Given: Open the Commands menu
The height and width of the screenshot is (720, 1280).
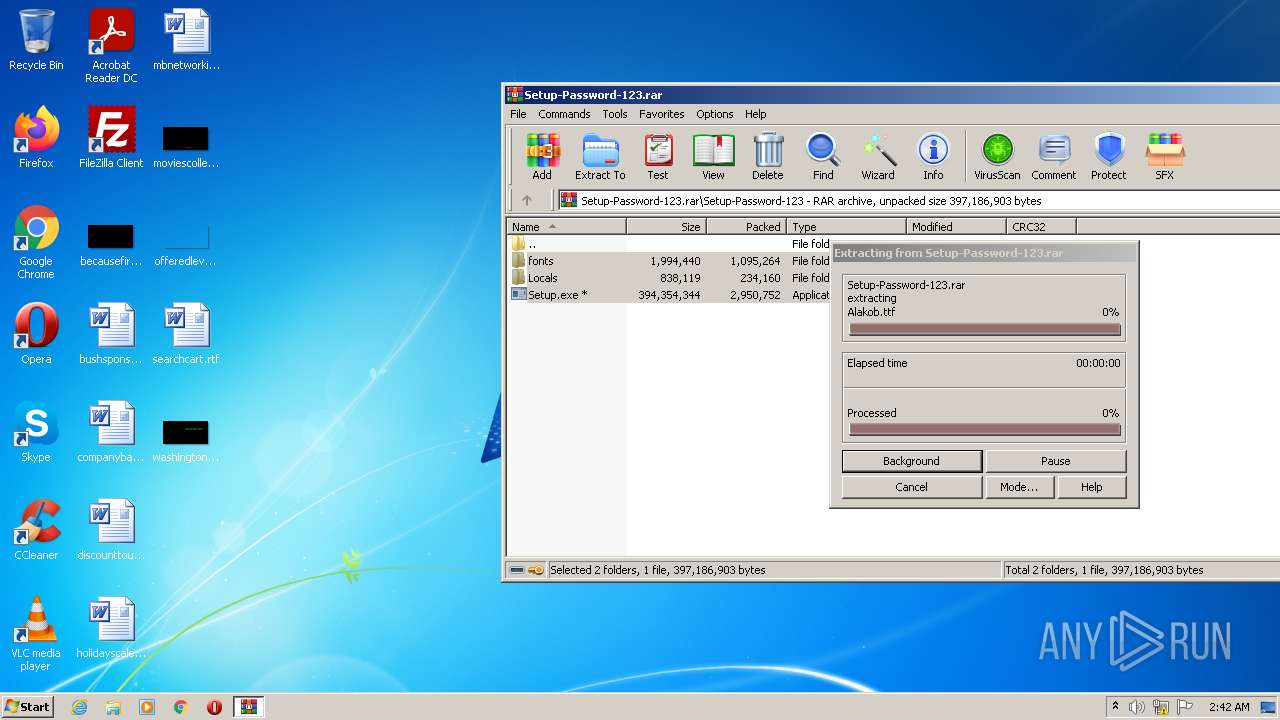Looking at the screenshot, I should tap(564, 114).
